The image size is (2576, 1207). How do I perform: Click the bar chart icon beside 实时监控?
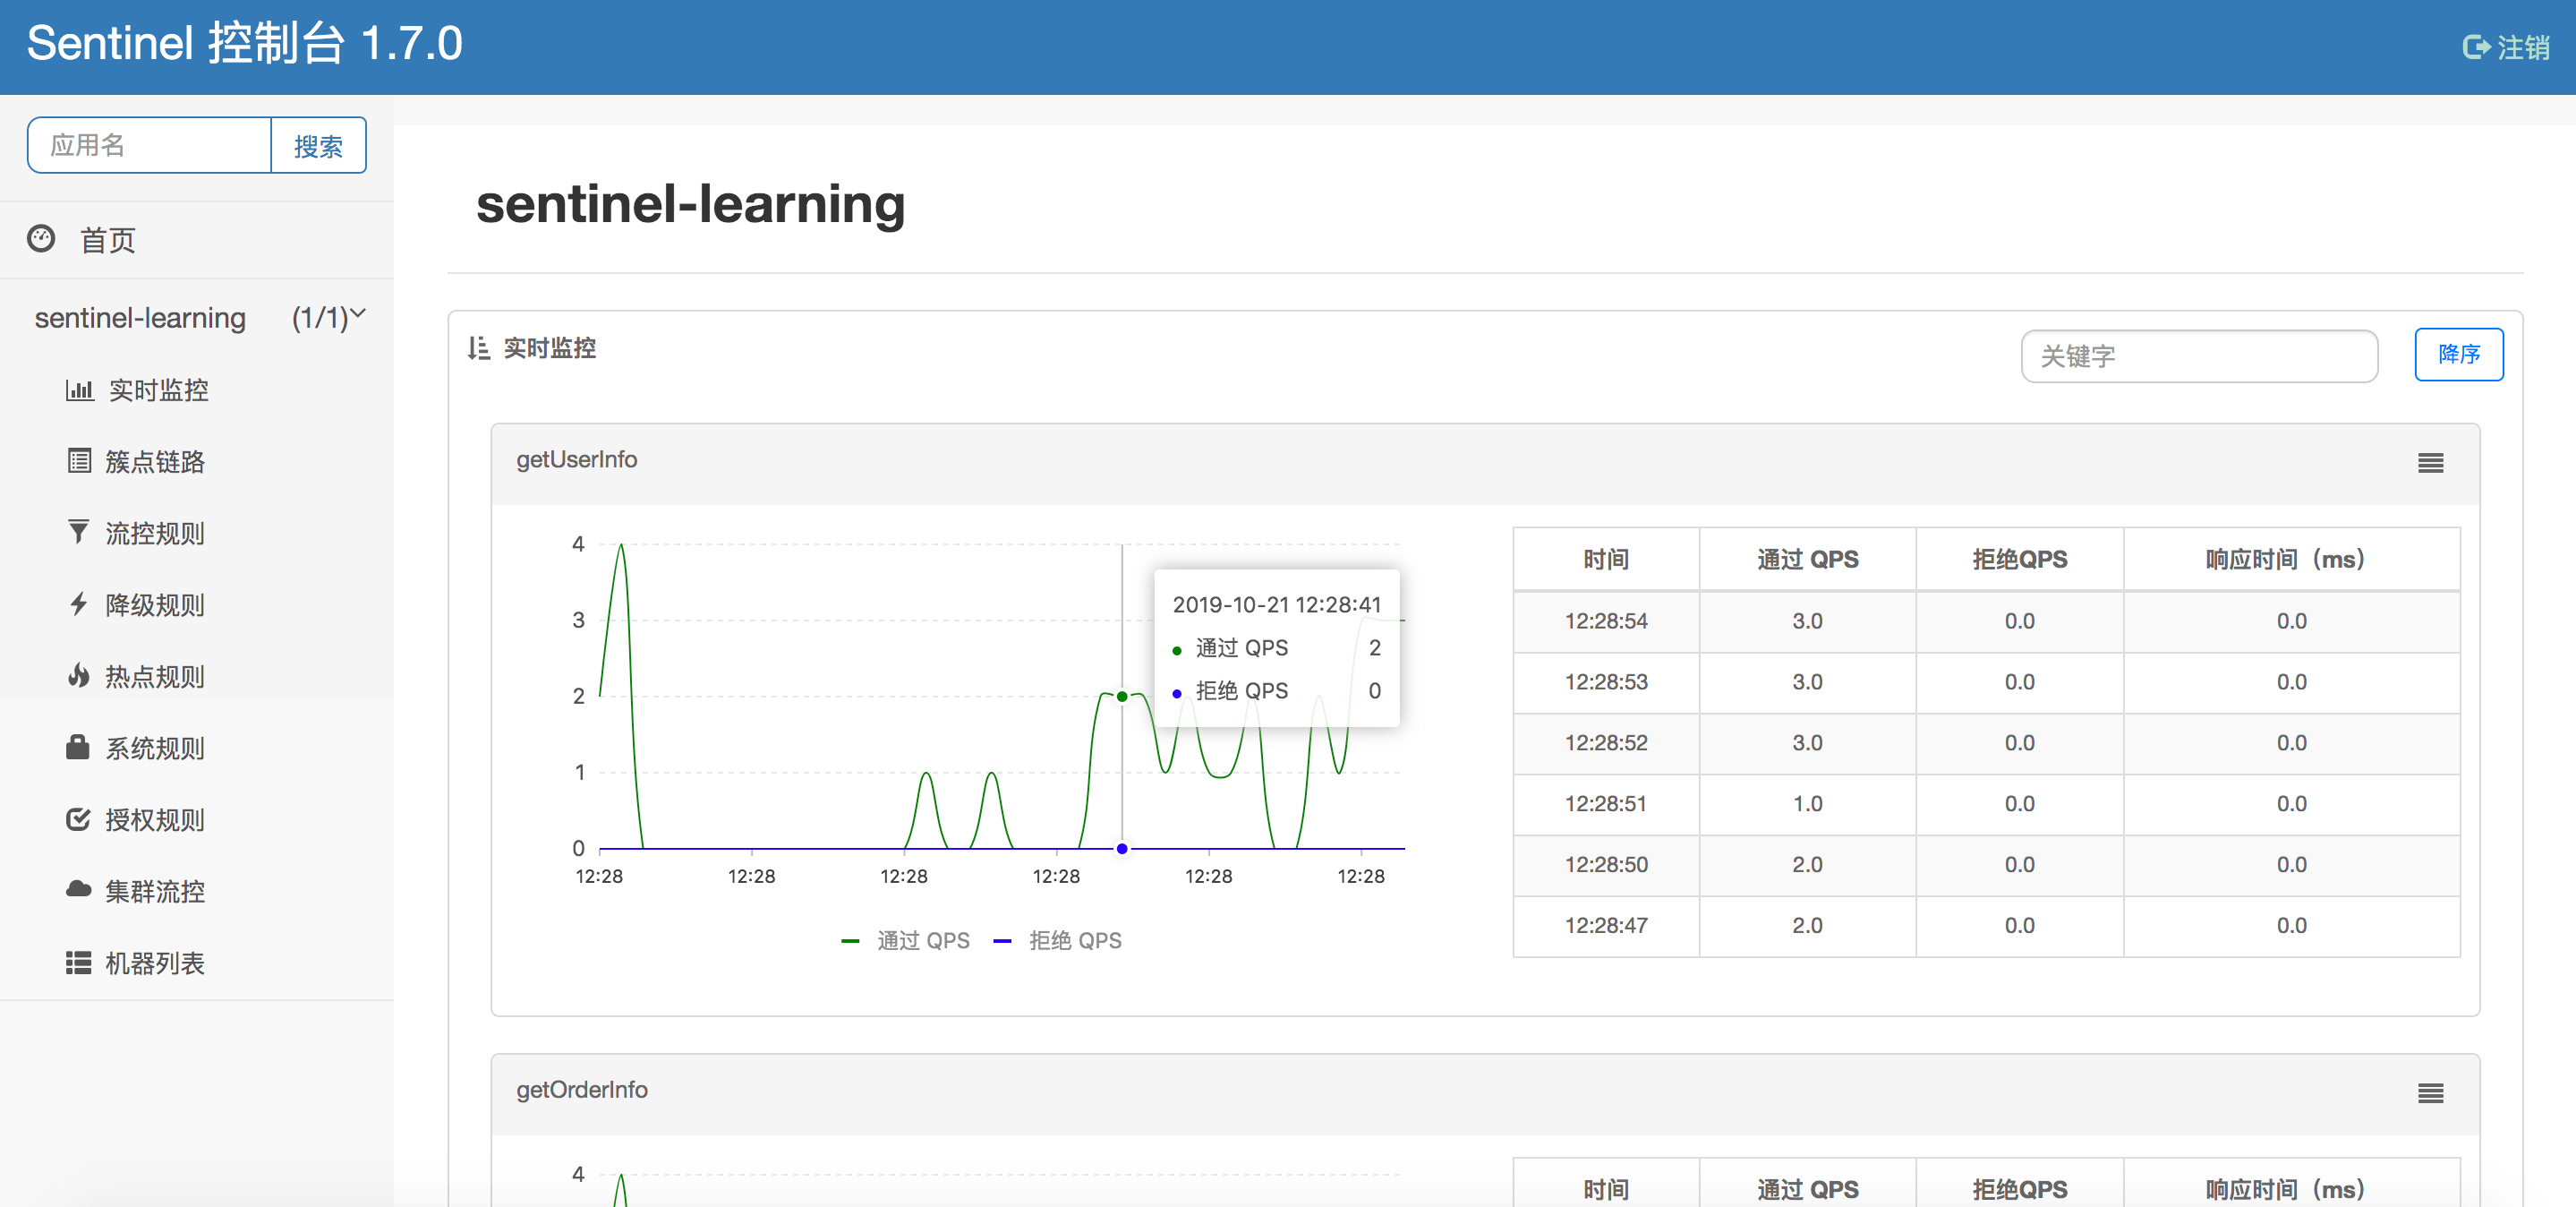pos(79,390)
